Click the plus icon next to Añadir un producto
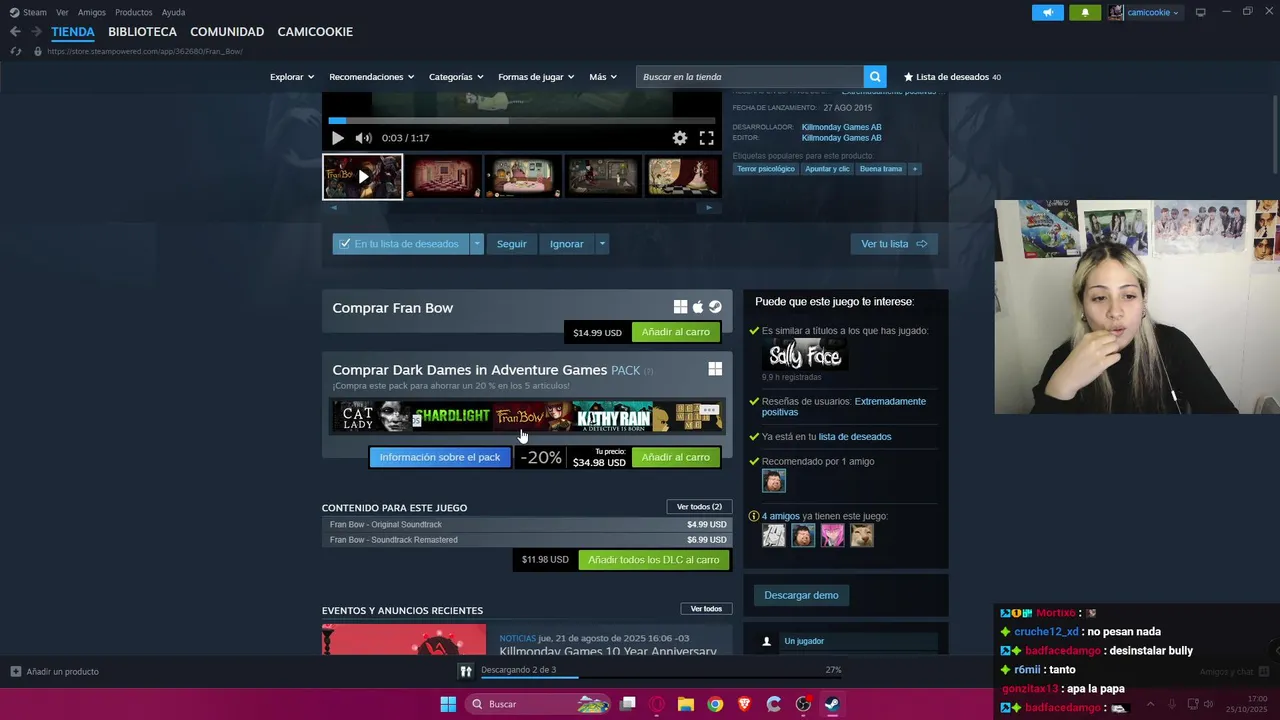This screenshot has height=720, width=1280. point(15,672)
